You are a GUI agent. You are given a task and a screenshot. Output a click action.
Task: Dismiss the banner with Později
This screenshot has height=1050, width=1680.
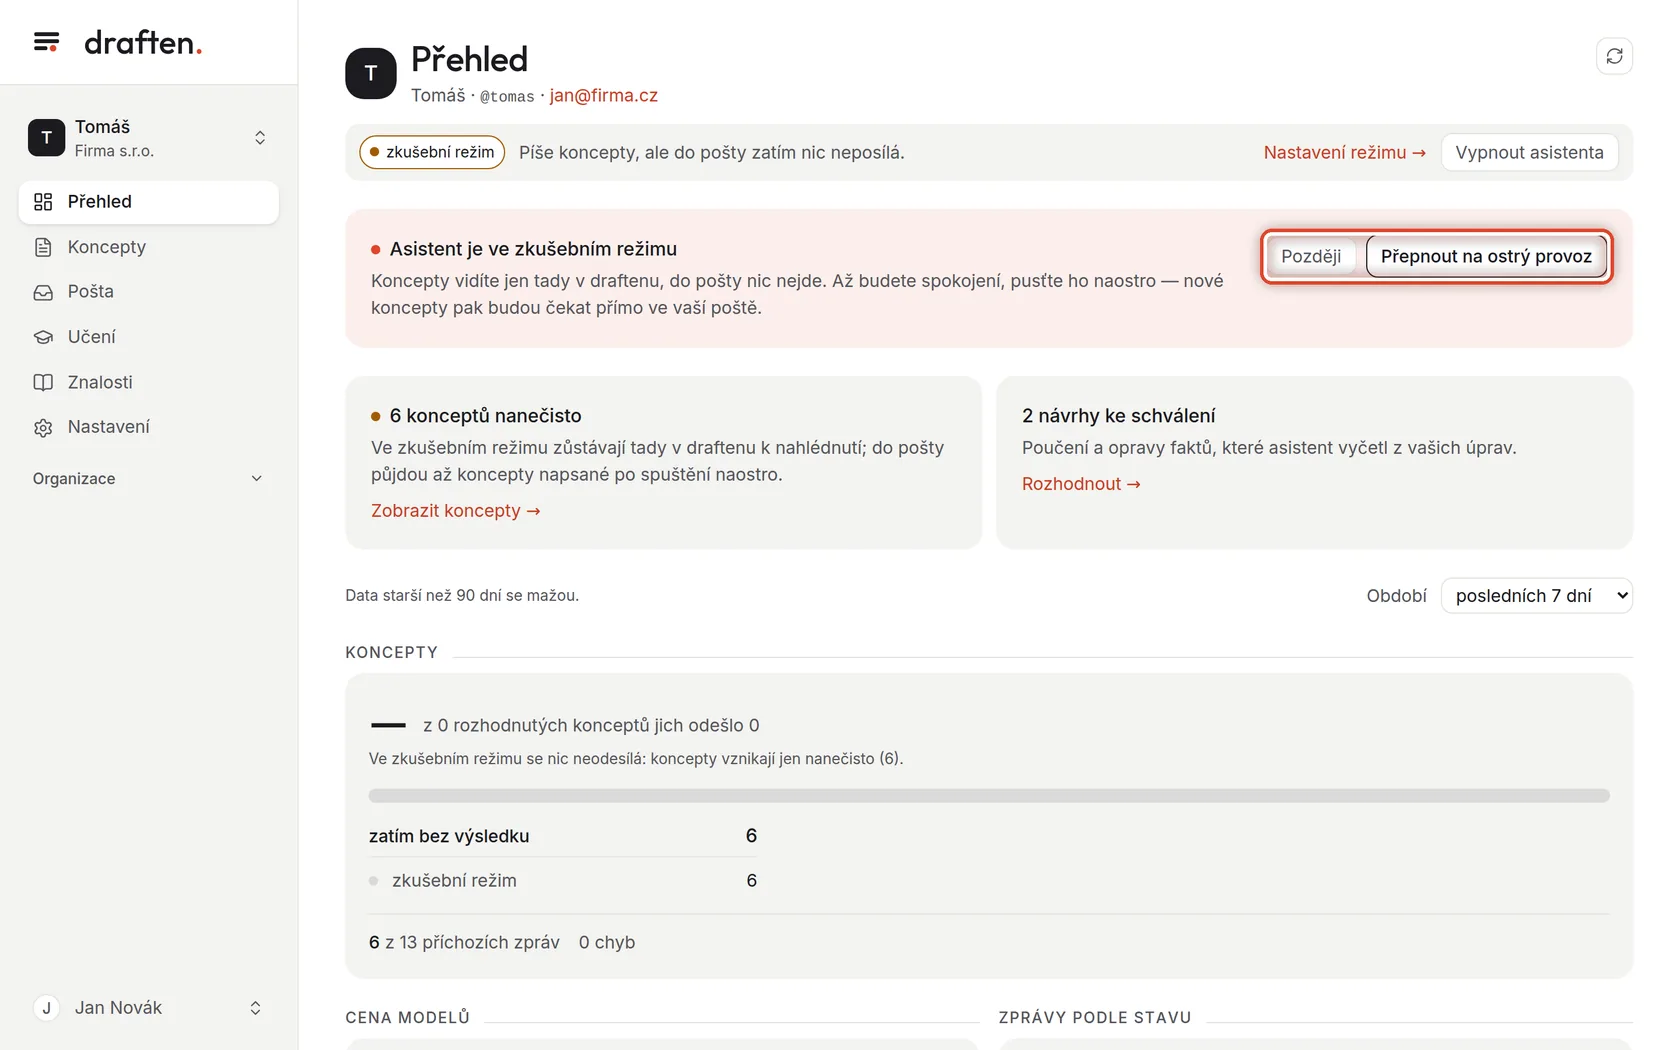[1311, 257]
